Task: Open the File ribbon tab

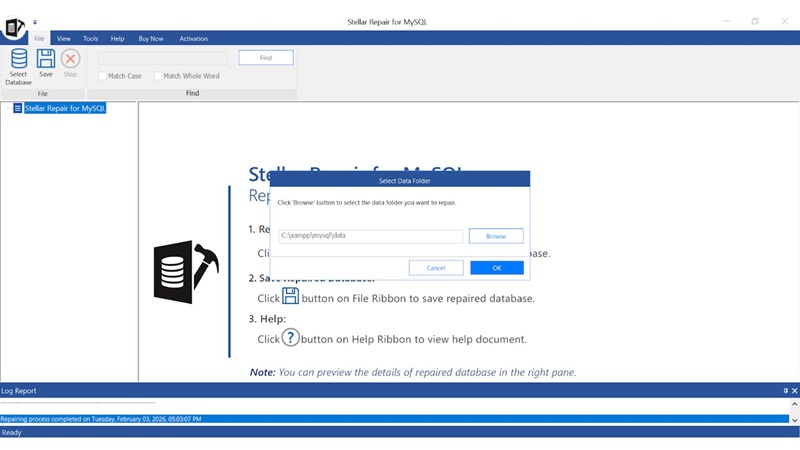Action: pyautogui.click(x=39, y=38)
